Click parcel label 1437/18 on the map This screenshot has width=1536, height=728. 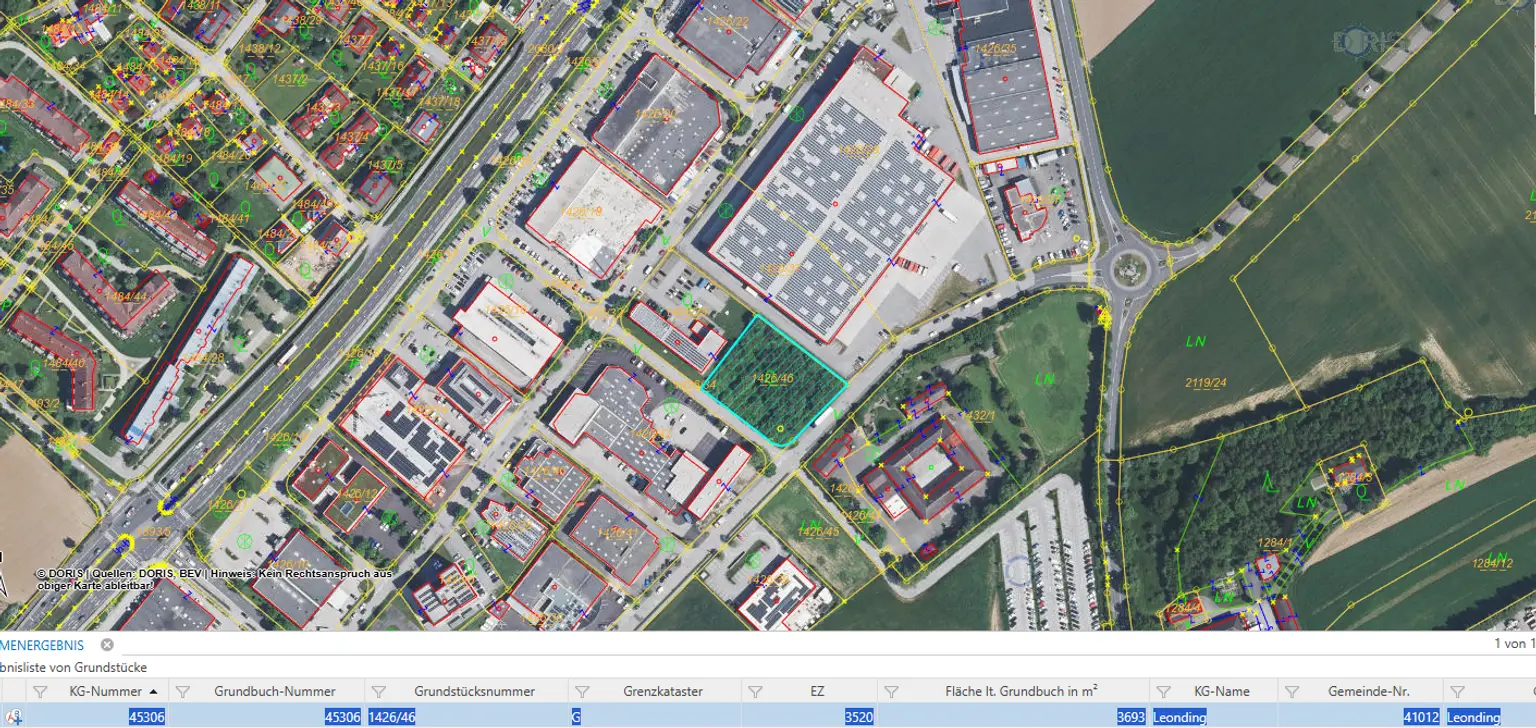(439, 102)
